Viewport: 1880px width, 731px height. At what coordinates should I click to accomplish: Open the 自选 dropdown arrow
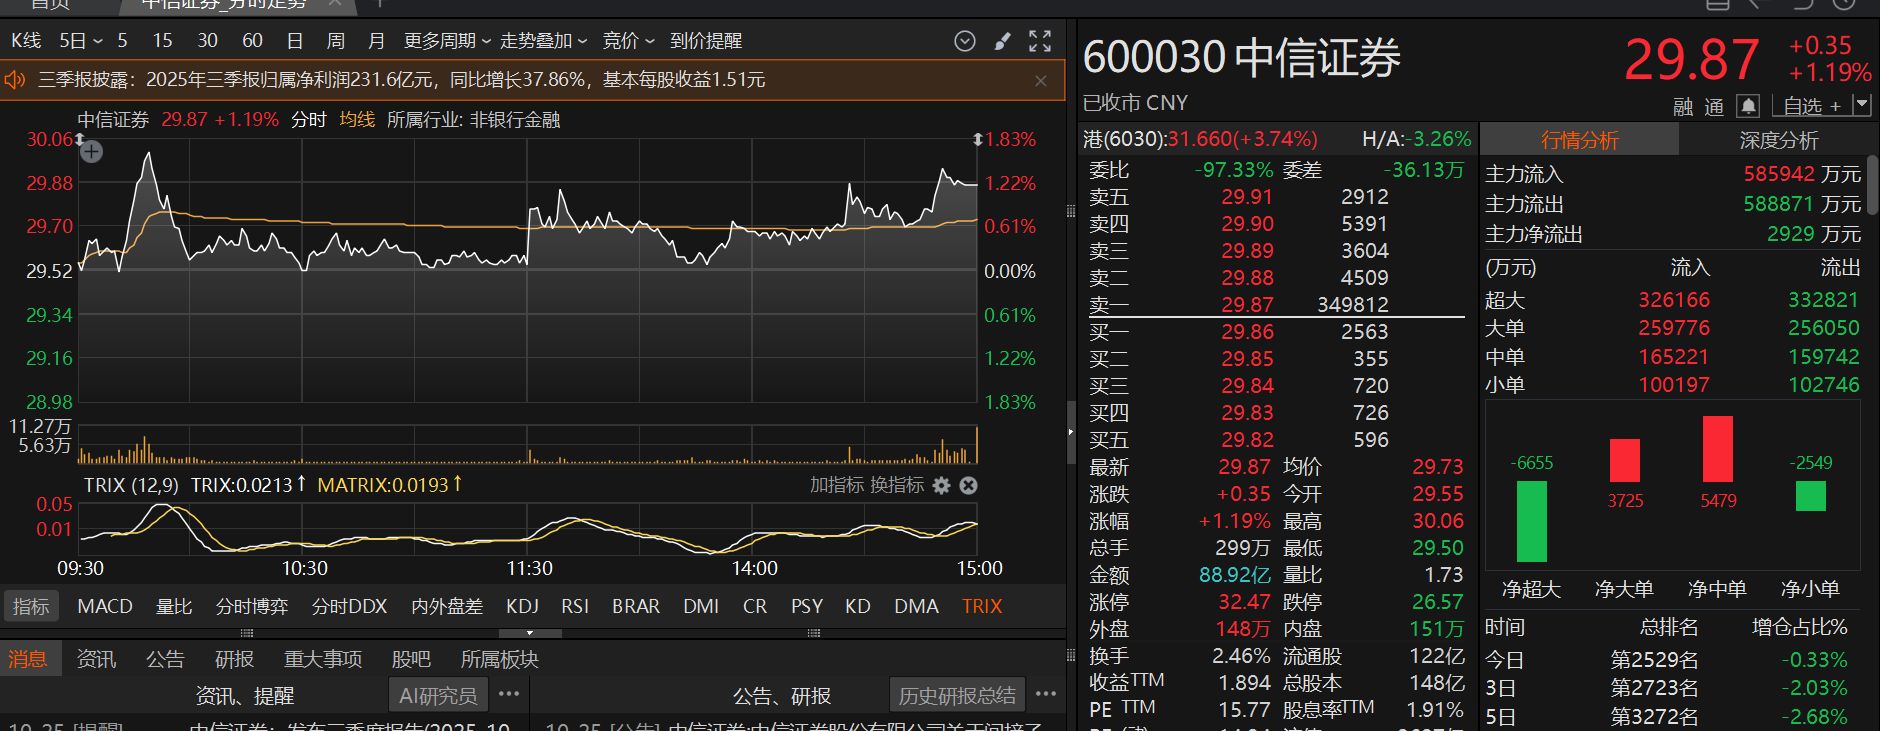[1861, 105]
